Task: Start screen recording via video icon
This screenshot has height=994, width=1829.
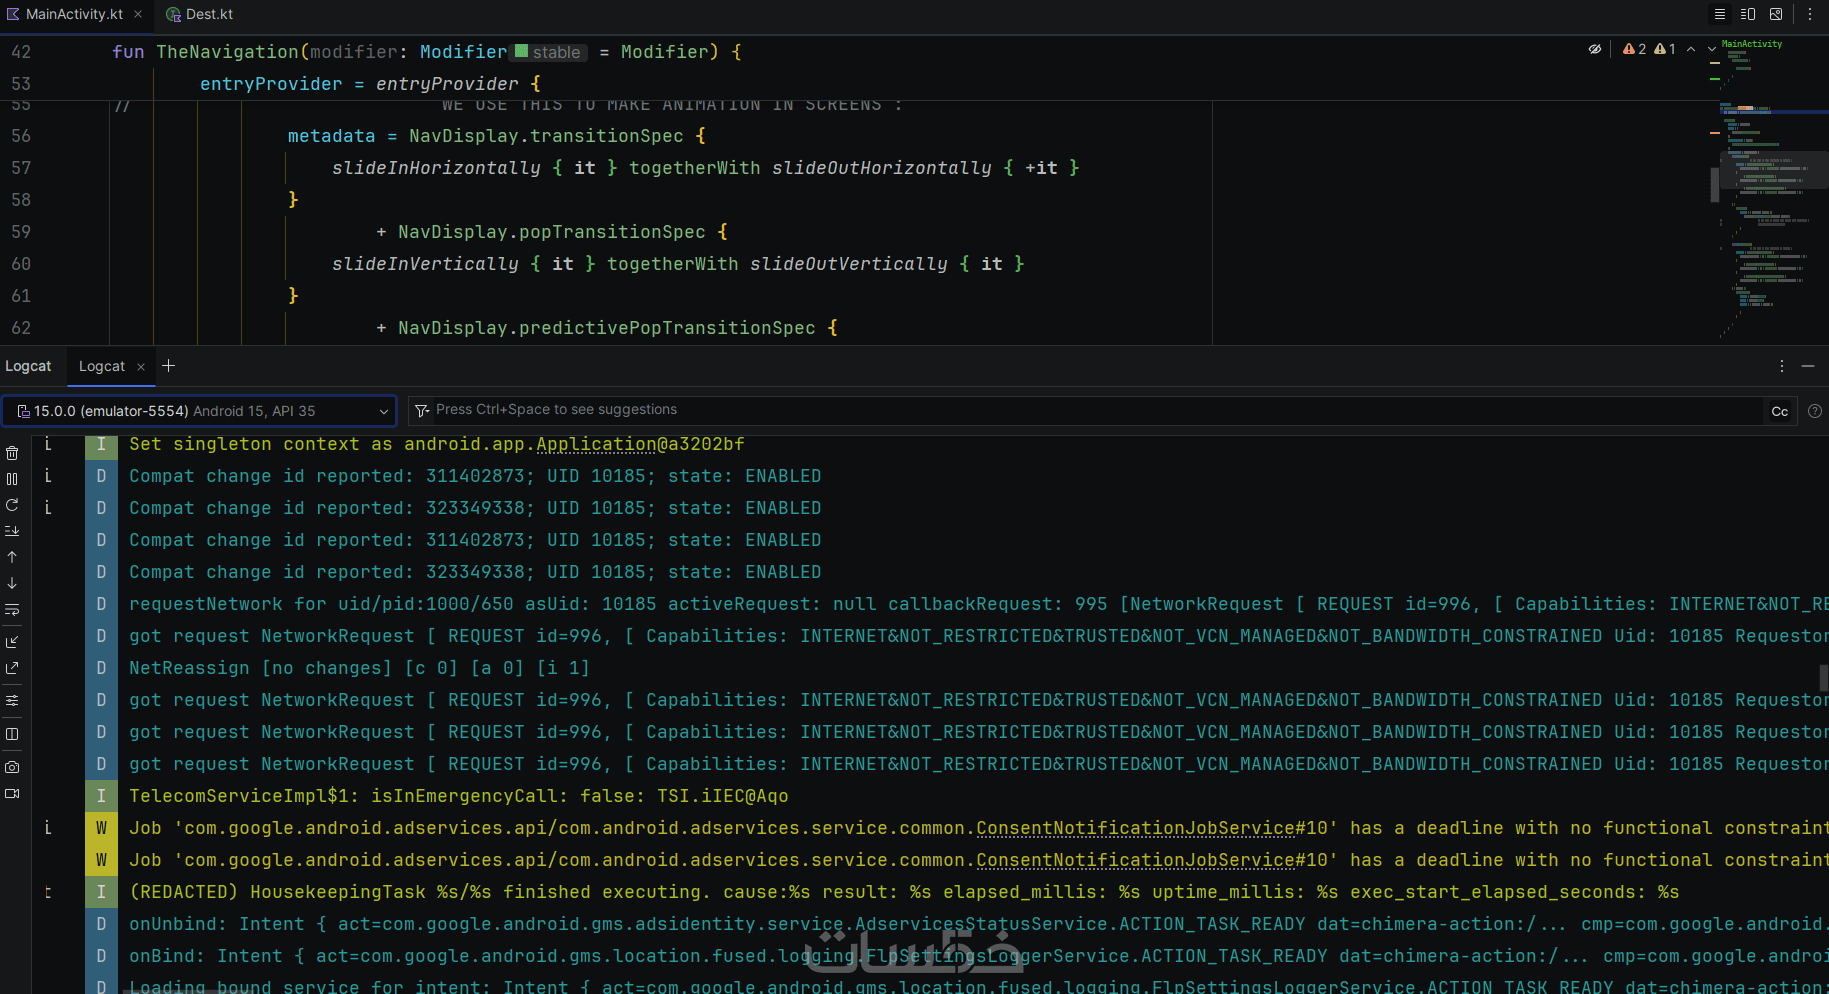Action: pos(12,794)
